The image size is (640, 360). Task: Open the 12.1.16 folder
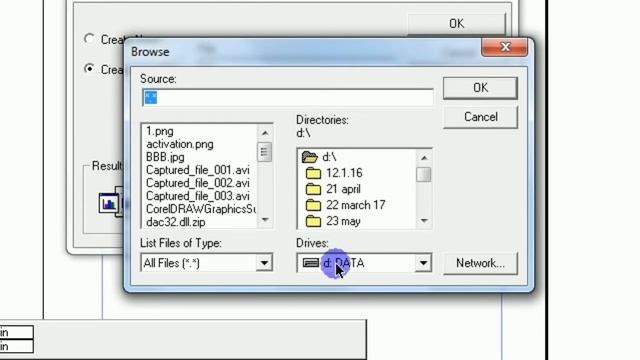coord(344,173)
